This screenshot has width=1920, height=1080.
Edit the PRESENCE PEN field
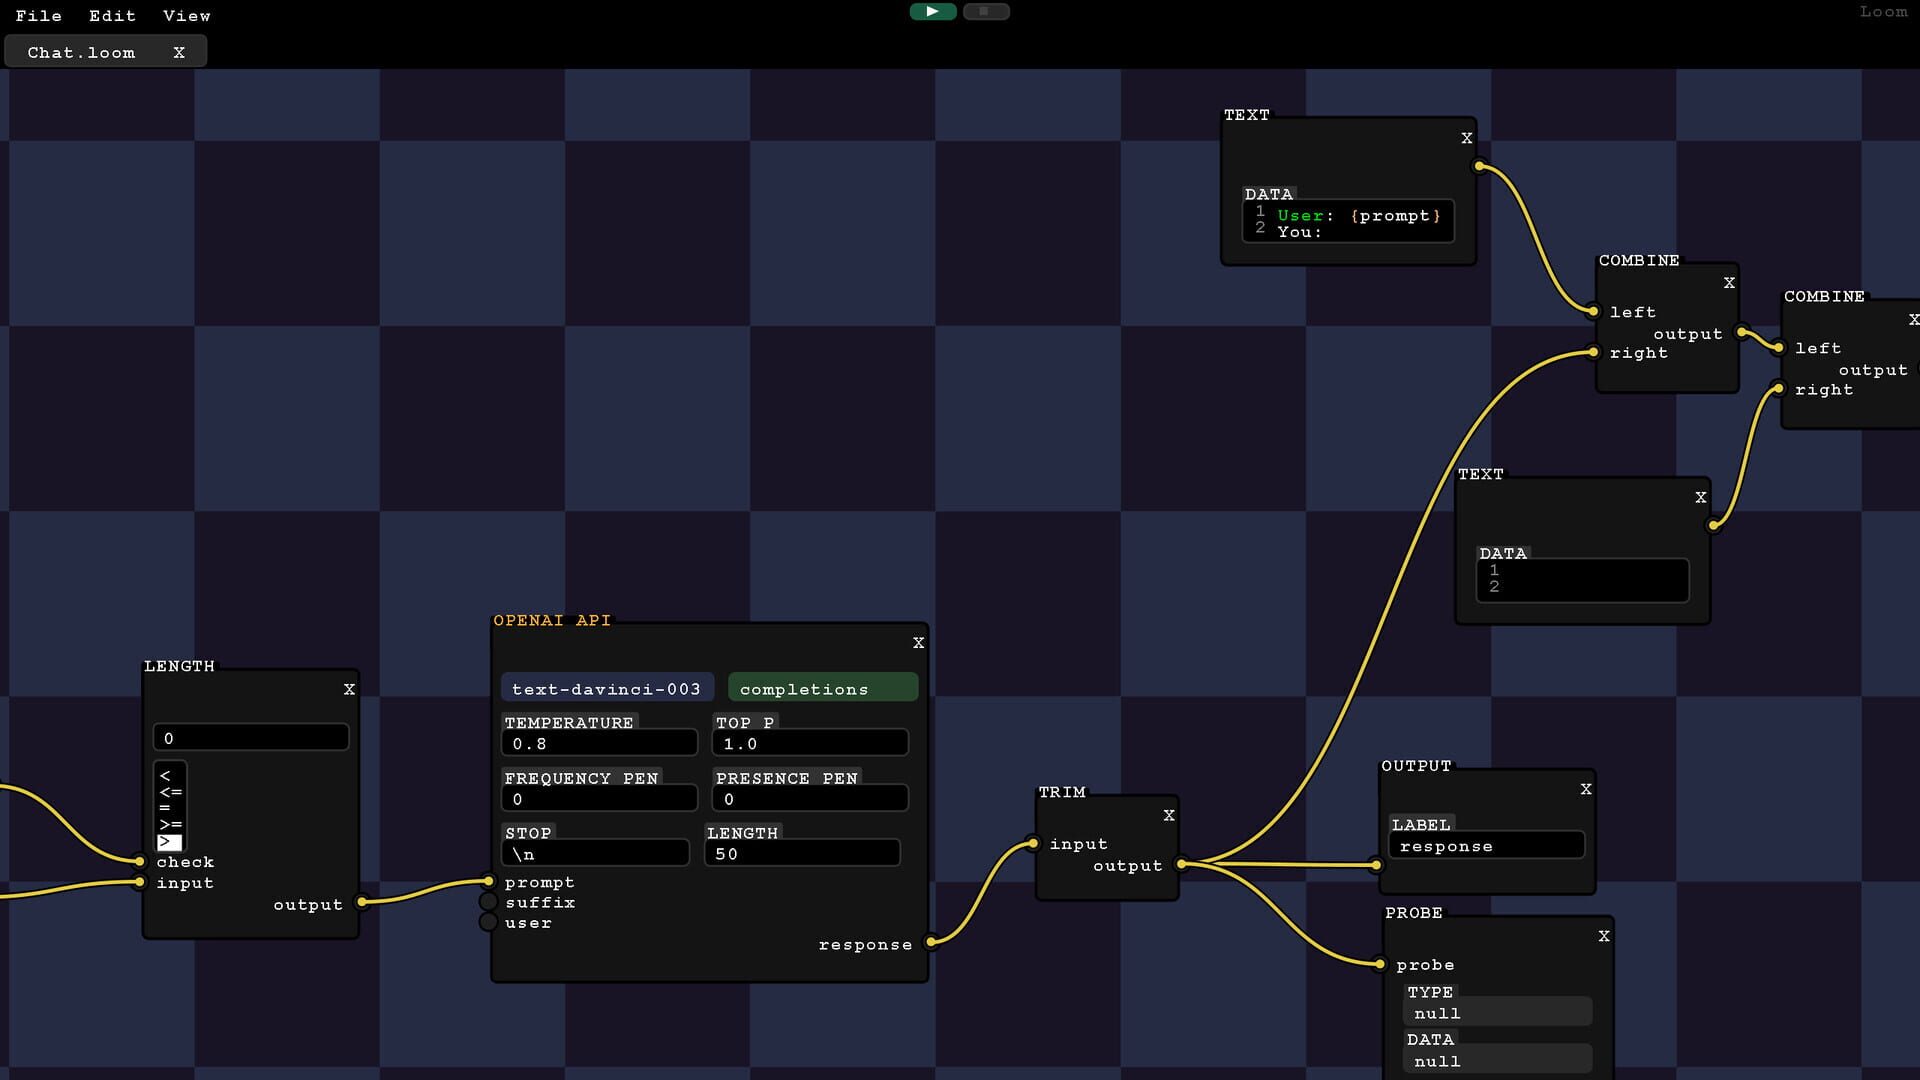(810, 798)
